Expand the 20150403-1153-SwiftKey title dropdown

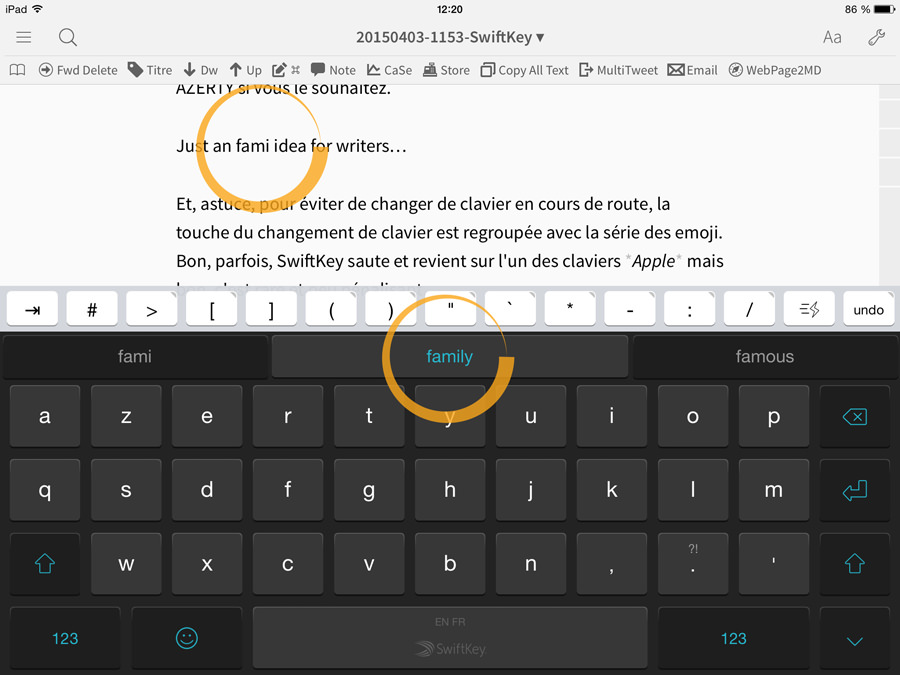point(450,37)
